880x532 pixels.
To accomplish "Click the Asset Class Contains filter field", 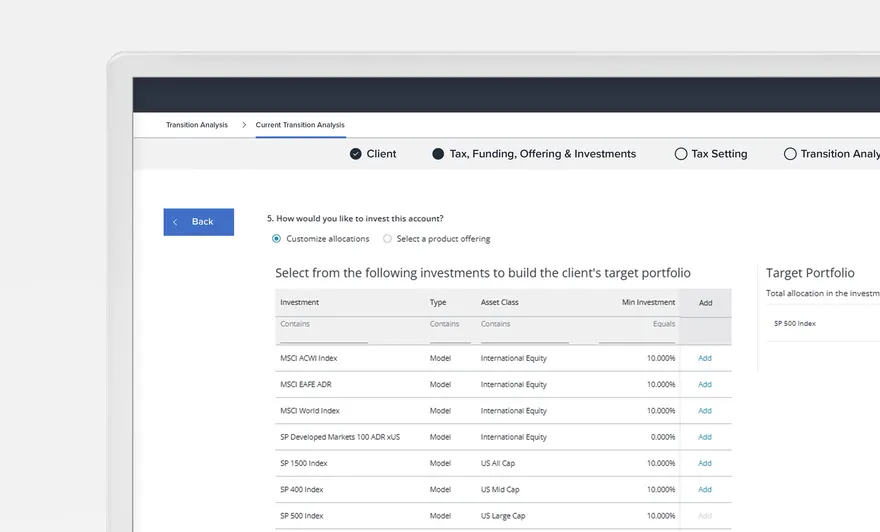I will tap(525, 331).
